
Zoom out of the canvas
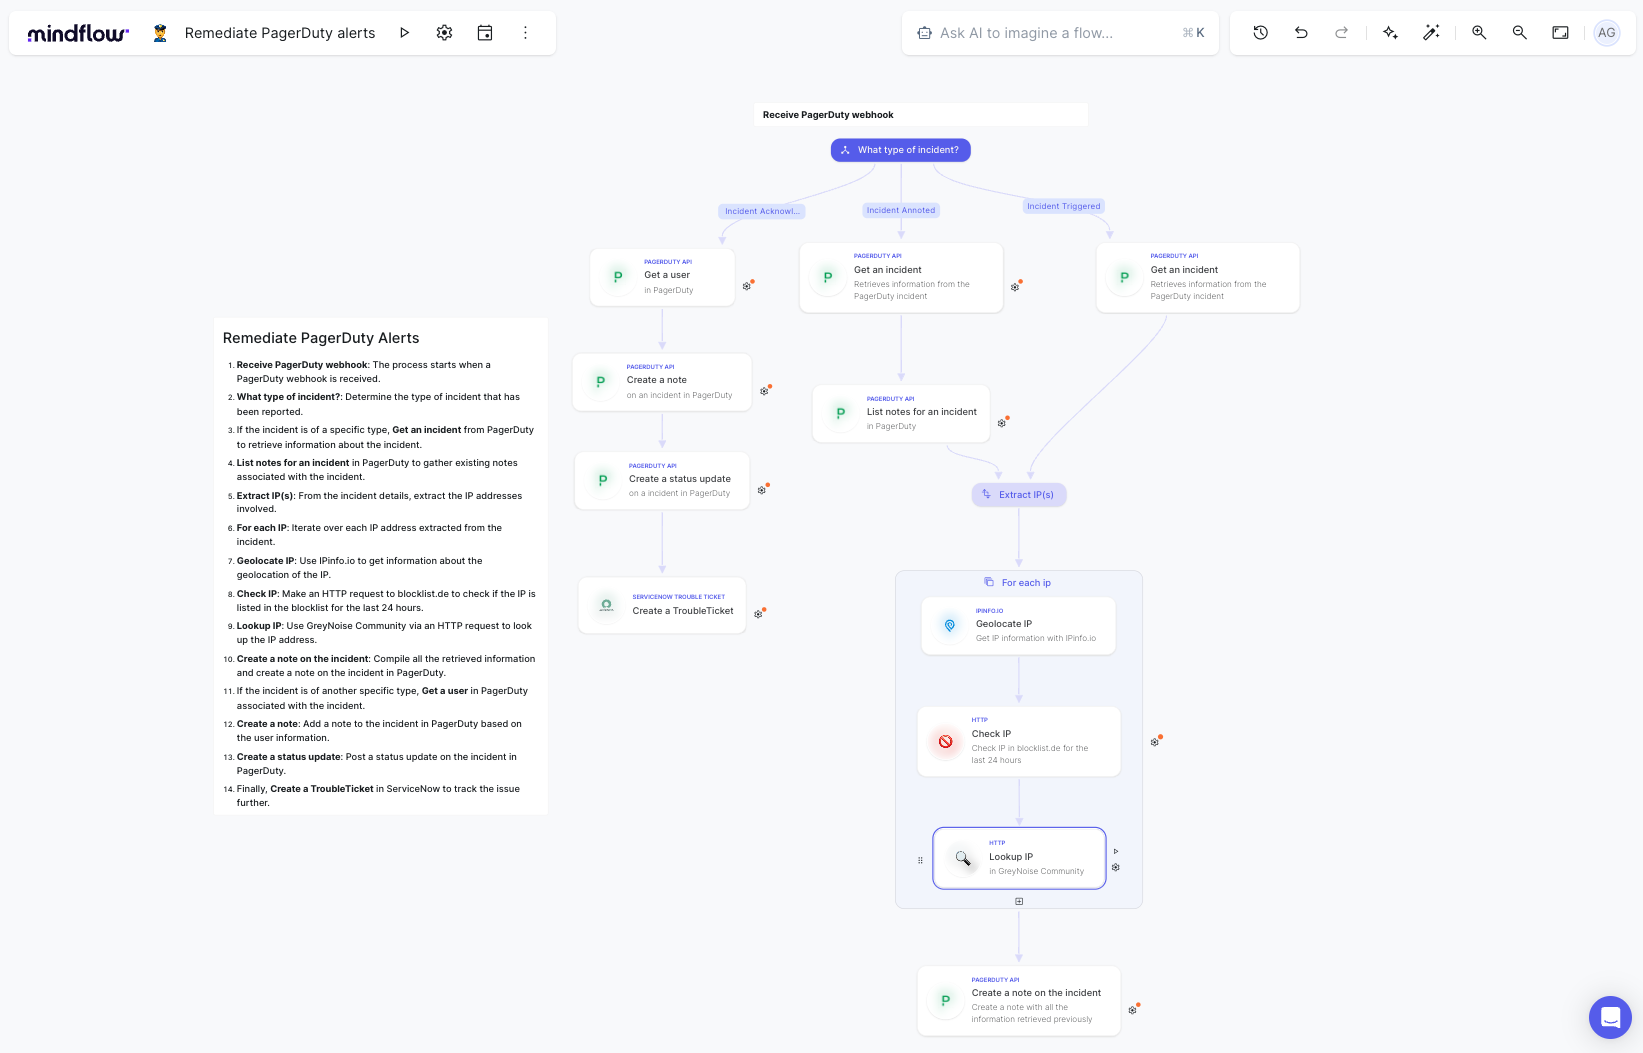[1520, 33]
